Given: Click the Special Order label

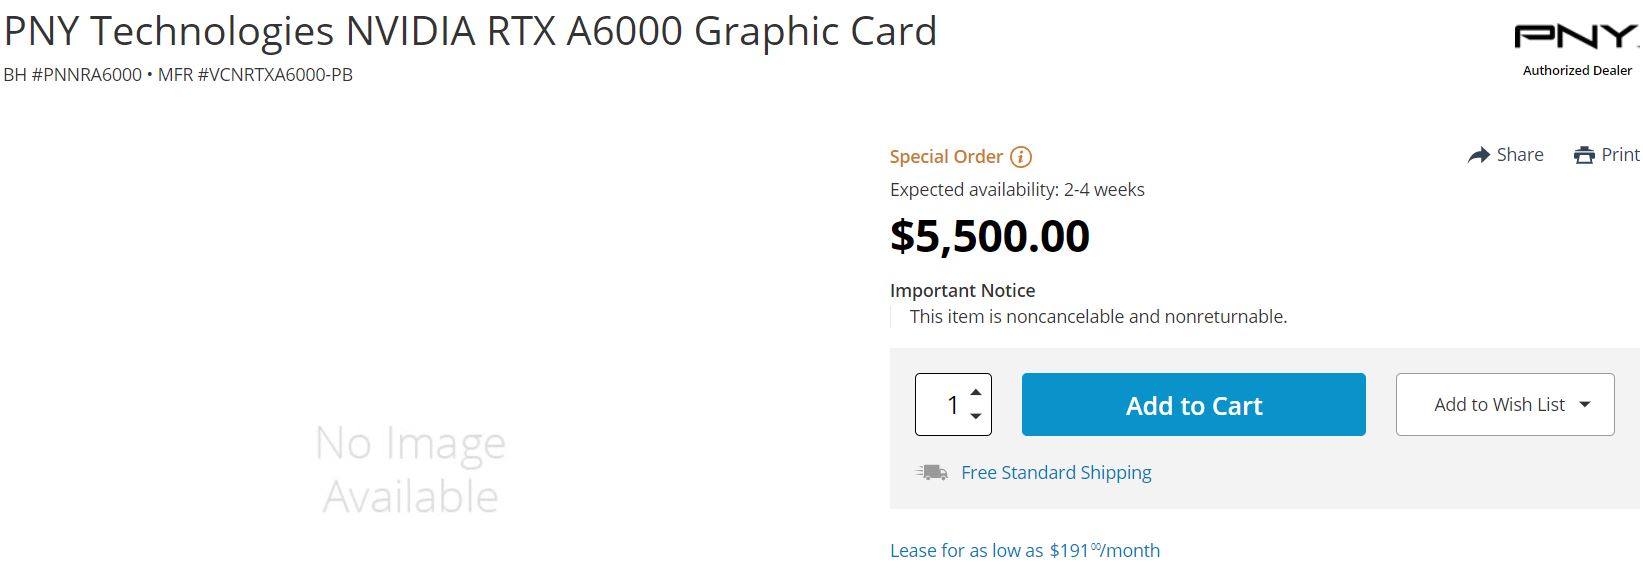Looking at the screenshot, I should pos(946,157).
